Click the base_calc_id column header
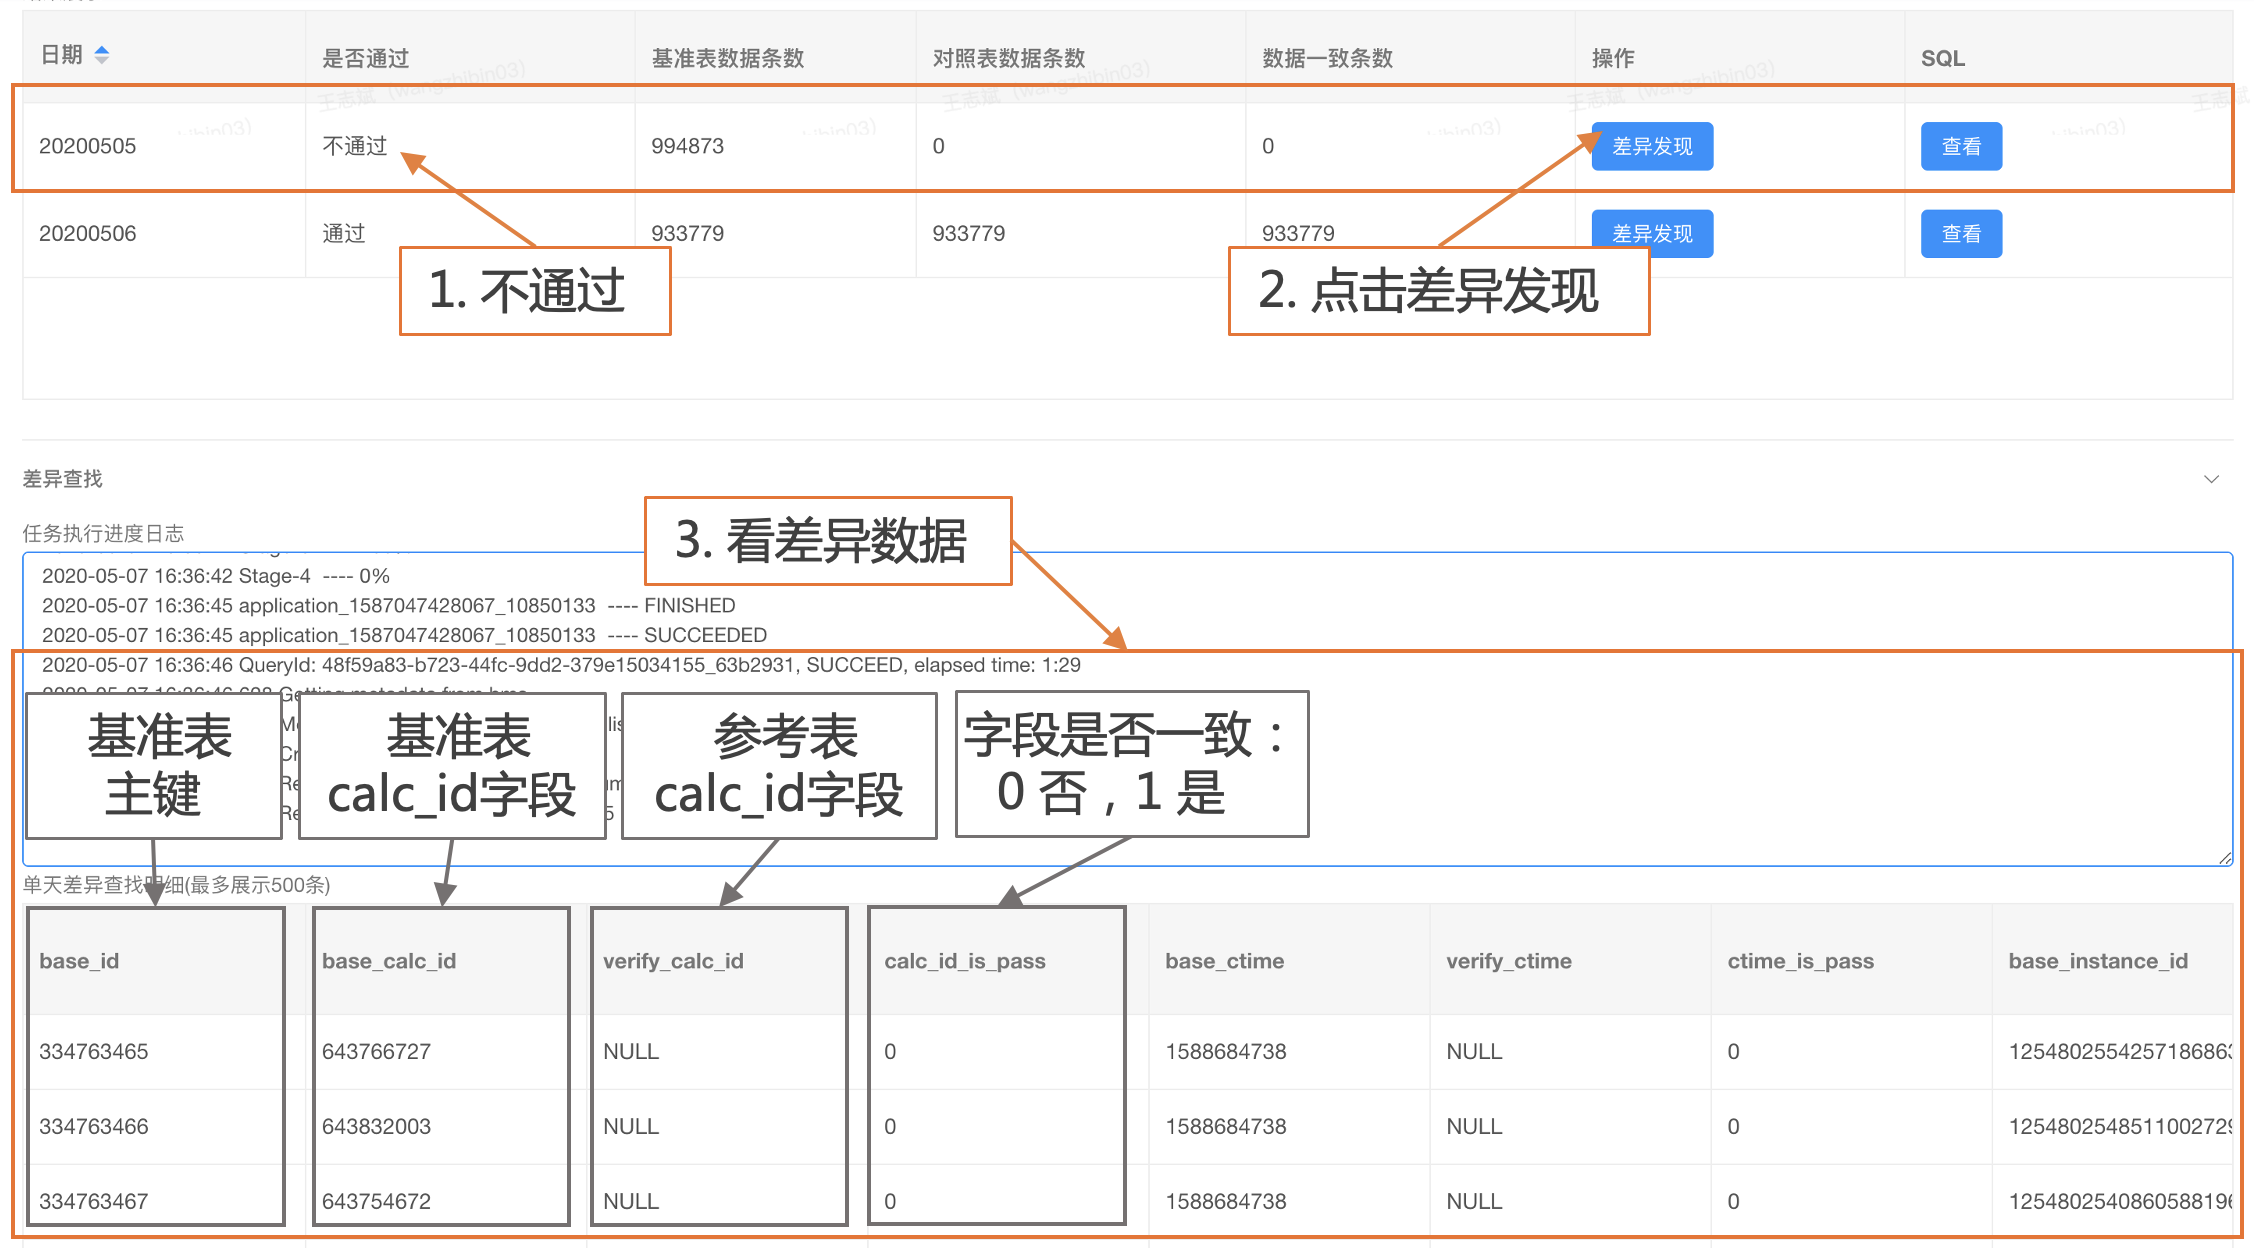This screenshot has height=1248, width=2256. (389, 961)
